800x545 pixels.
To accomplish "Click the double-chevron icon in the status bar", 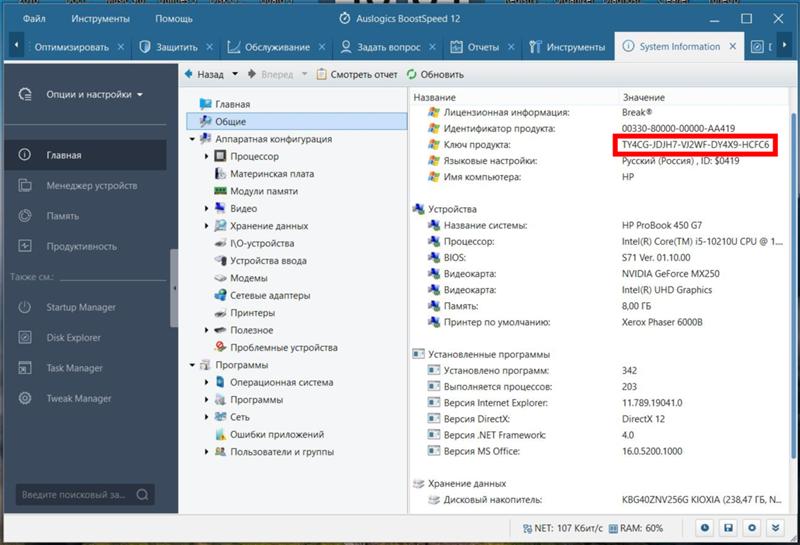I will pyautogui.click(x=775, y=528).
